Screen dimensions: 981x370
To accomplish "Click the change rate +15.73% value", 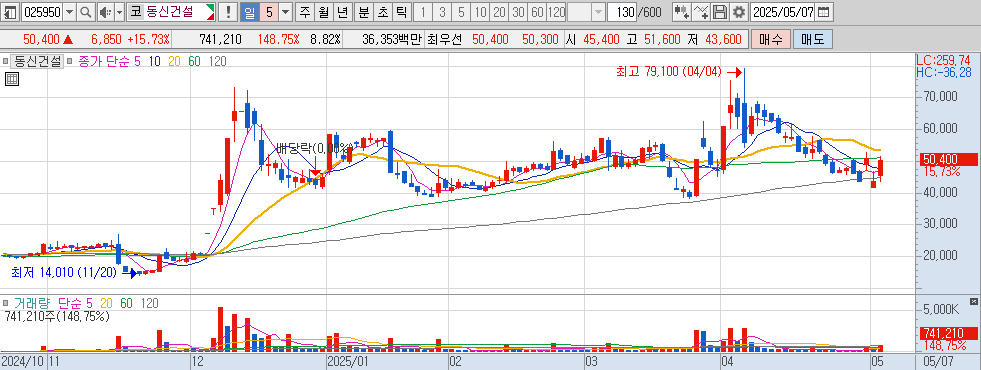I will 148,39.
